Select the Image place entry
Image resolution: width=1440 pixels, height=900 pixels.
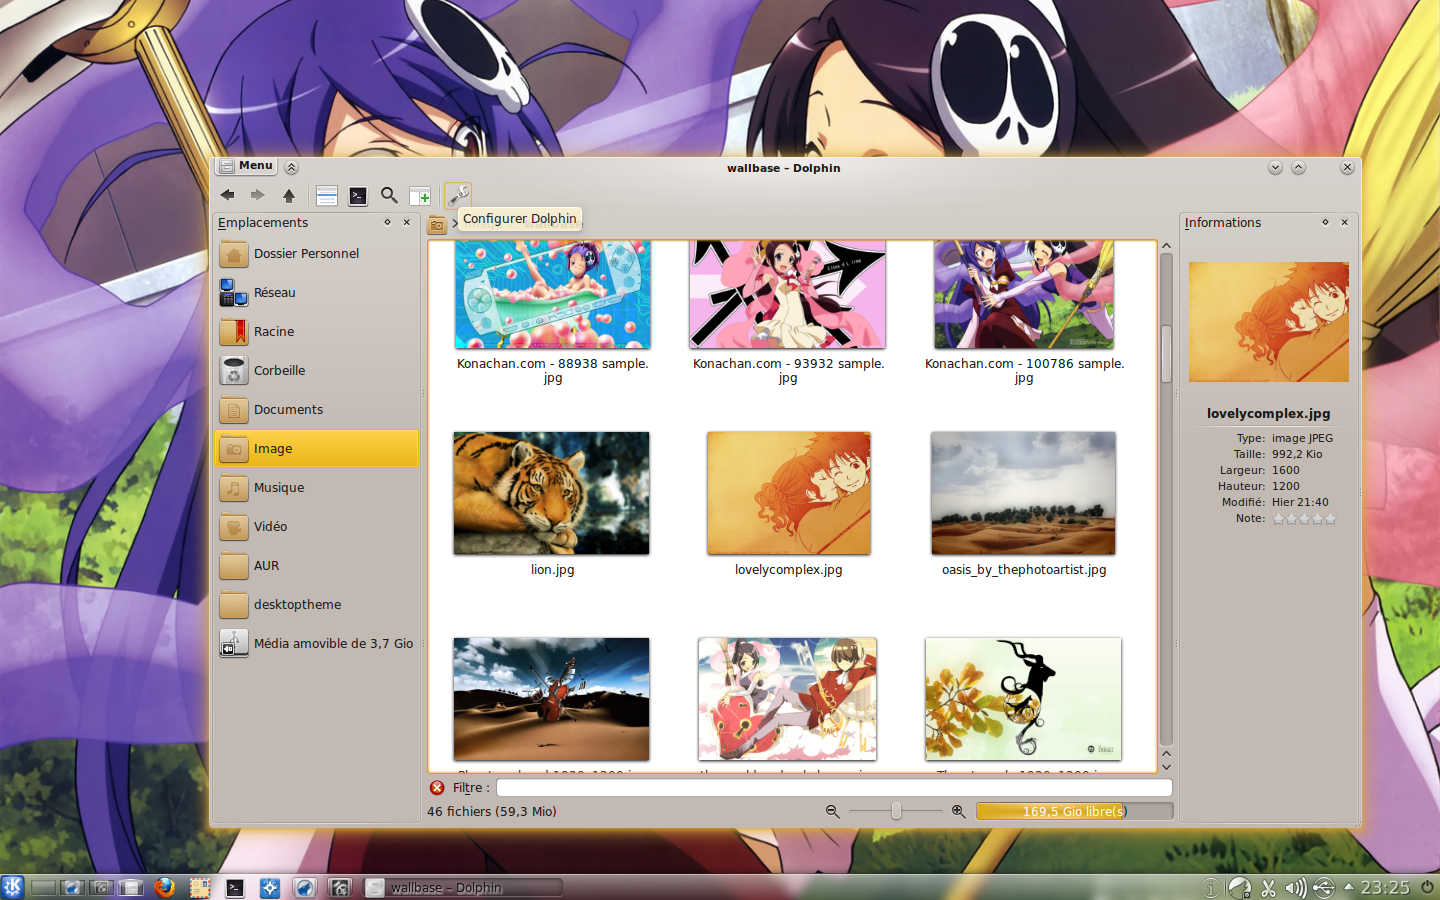coord(316,448)
